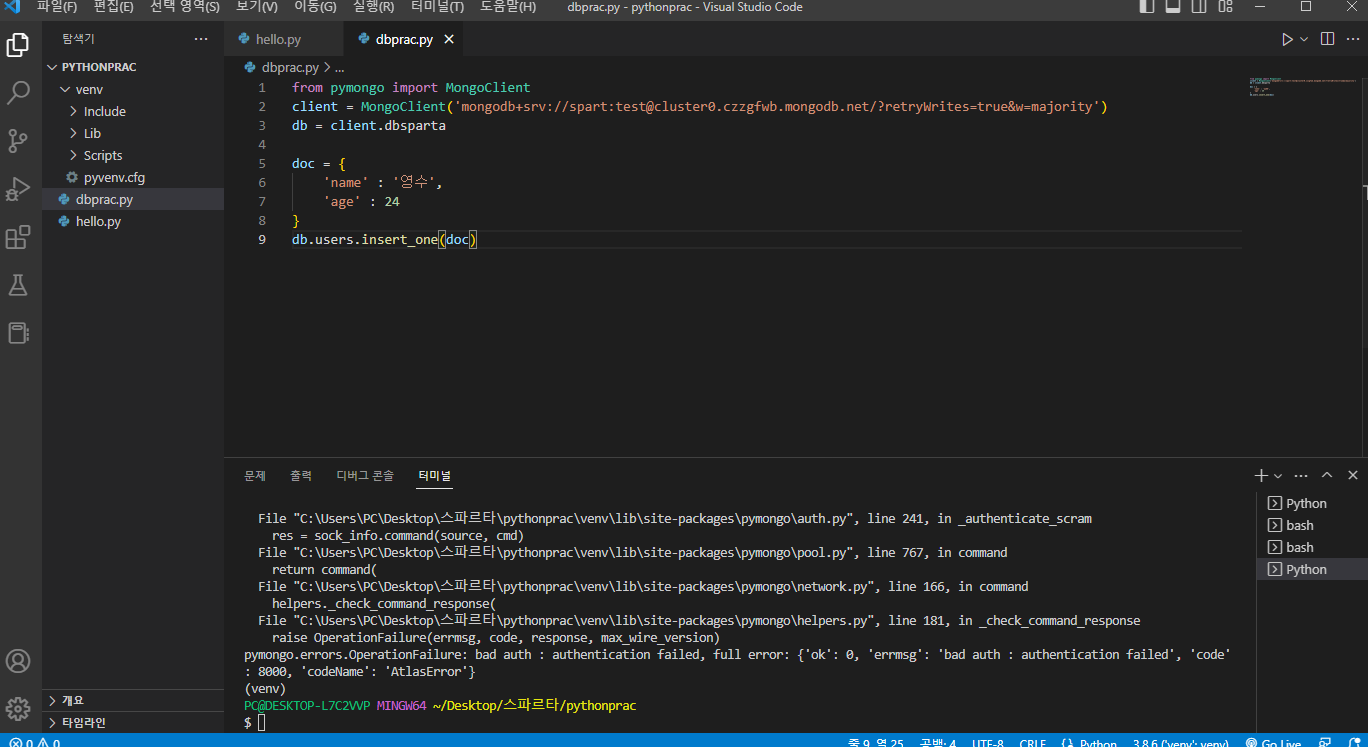Change the 공백: 4 indentation setting
Image resolution: width=1368 pixels, height=747 pixels.
[938, 743]
